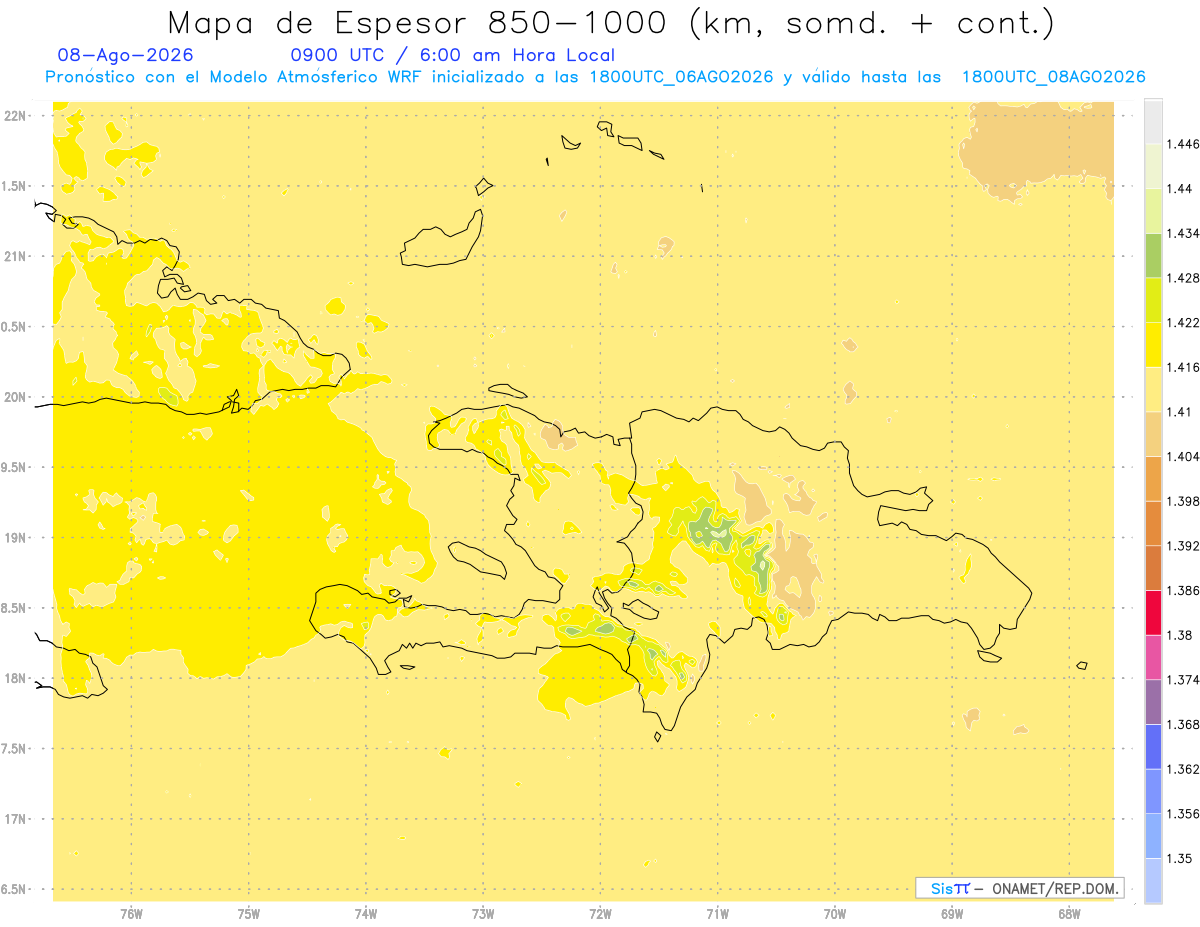Click the colorbar value '1.44'
The image size is (1200, 927).
click(x=1179, y=189)
